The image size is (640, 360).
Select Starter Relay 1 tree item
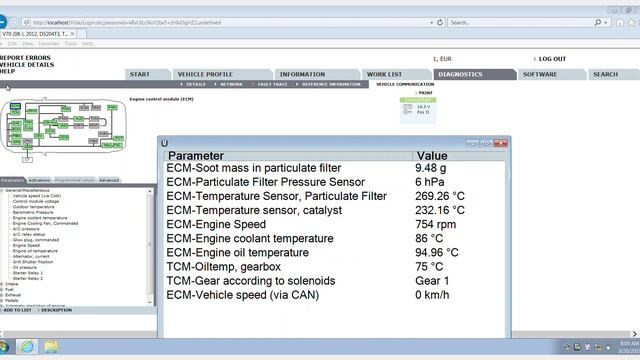(28, 273)
